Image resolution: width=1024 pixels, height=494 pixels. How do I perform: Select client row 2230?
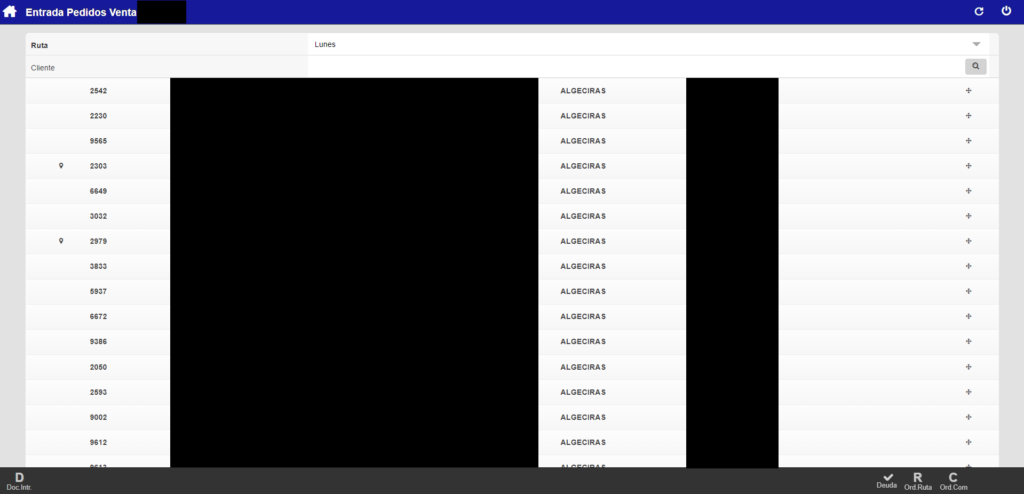tap(98, 116)
